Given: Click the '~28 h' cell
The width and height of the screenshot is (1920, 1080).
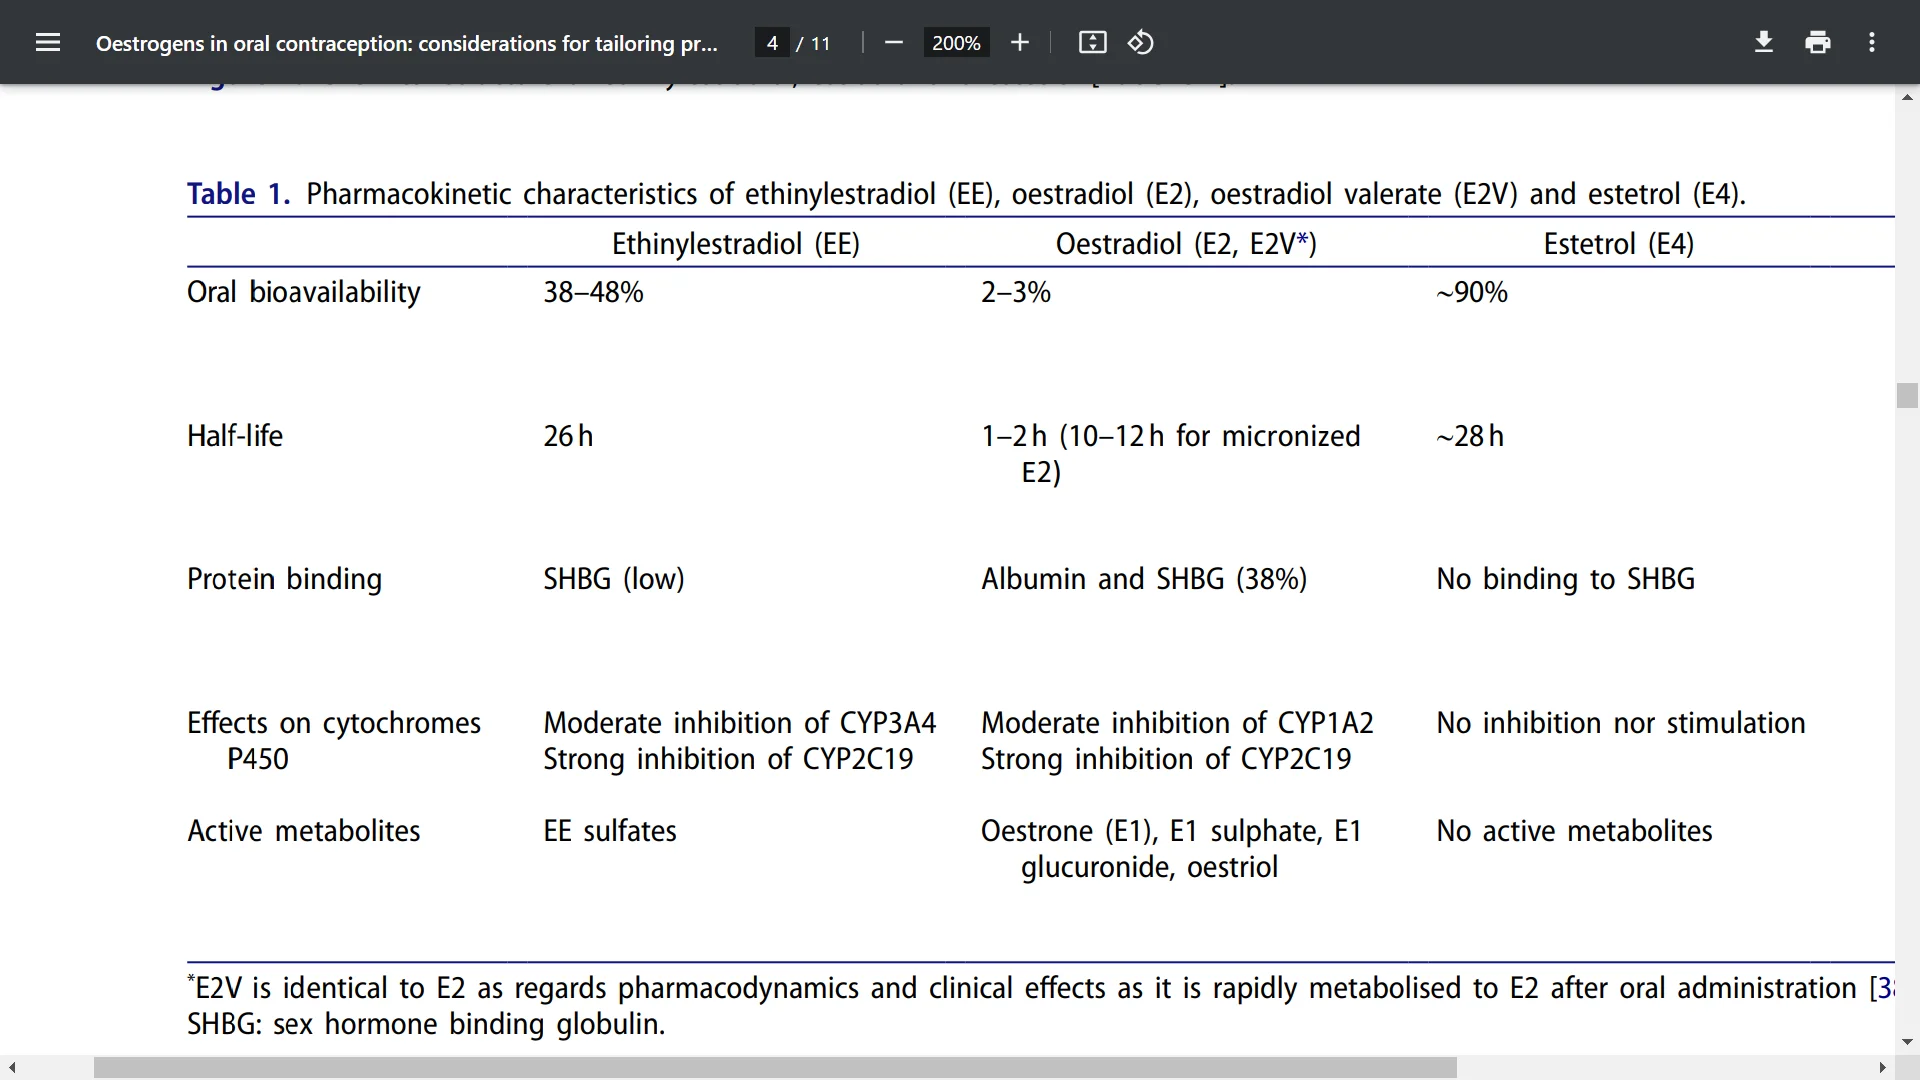Looking at the screenshot, I should [x=1470, y=436].
